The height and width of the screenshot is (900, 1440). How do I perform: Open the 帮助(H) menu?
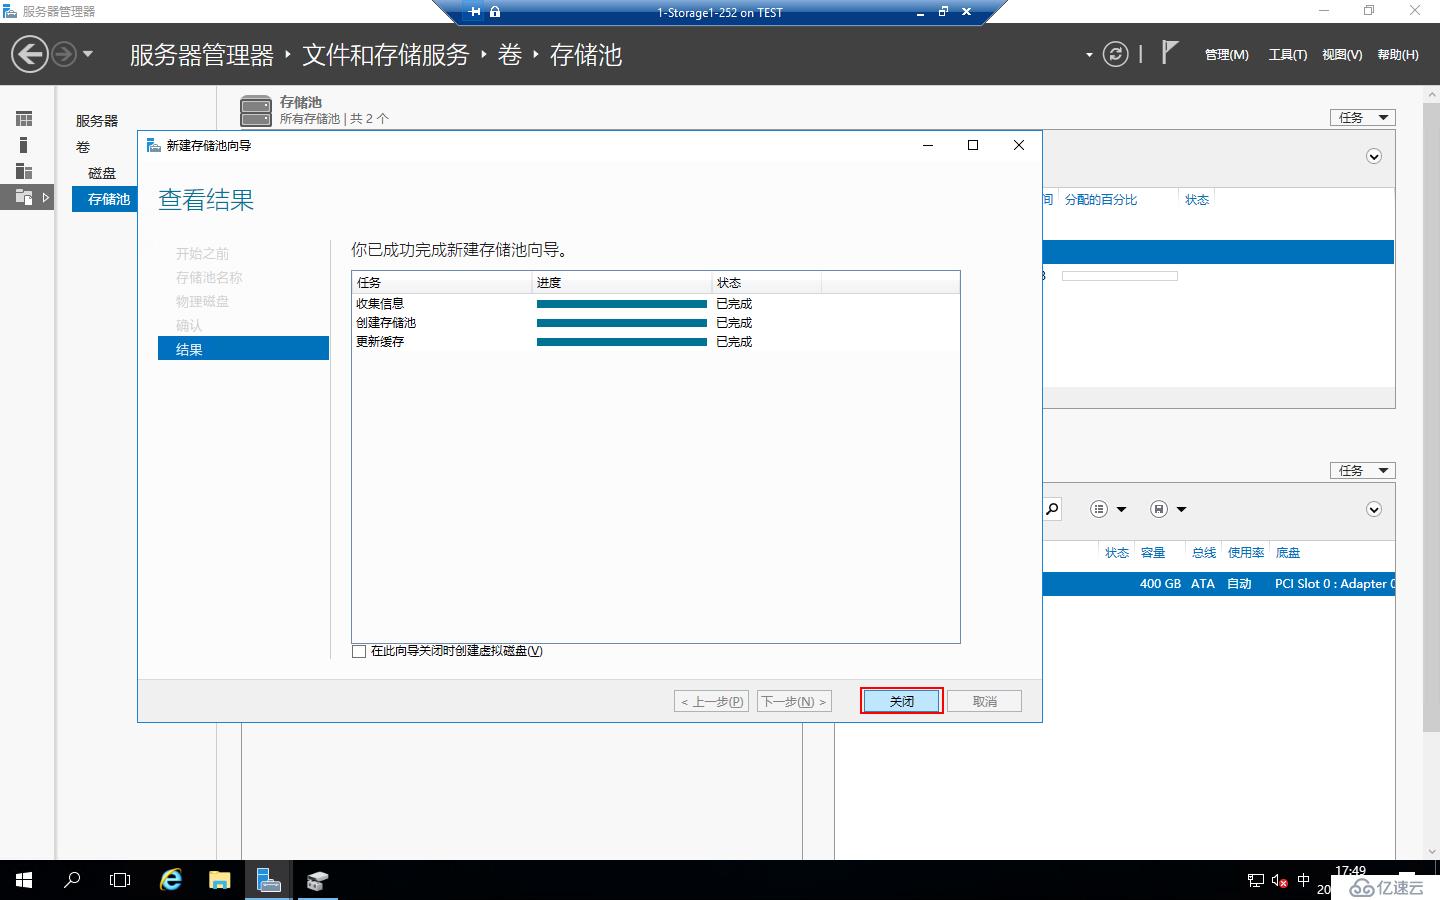click(1398, 55)
